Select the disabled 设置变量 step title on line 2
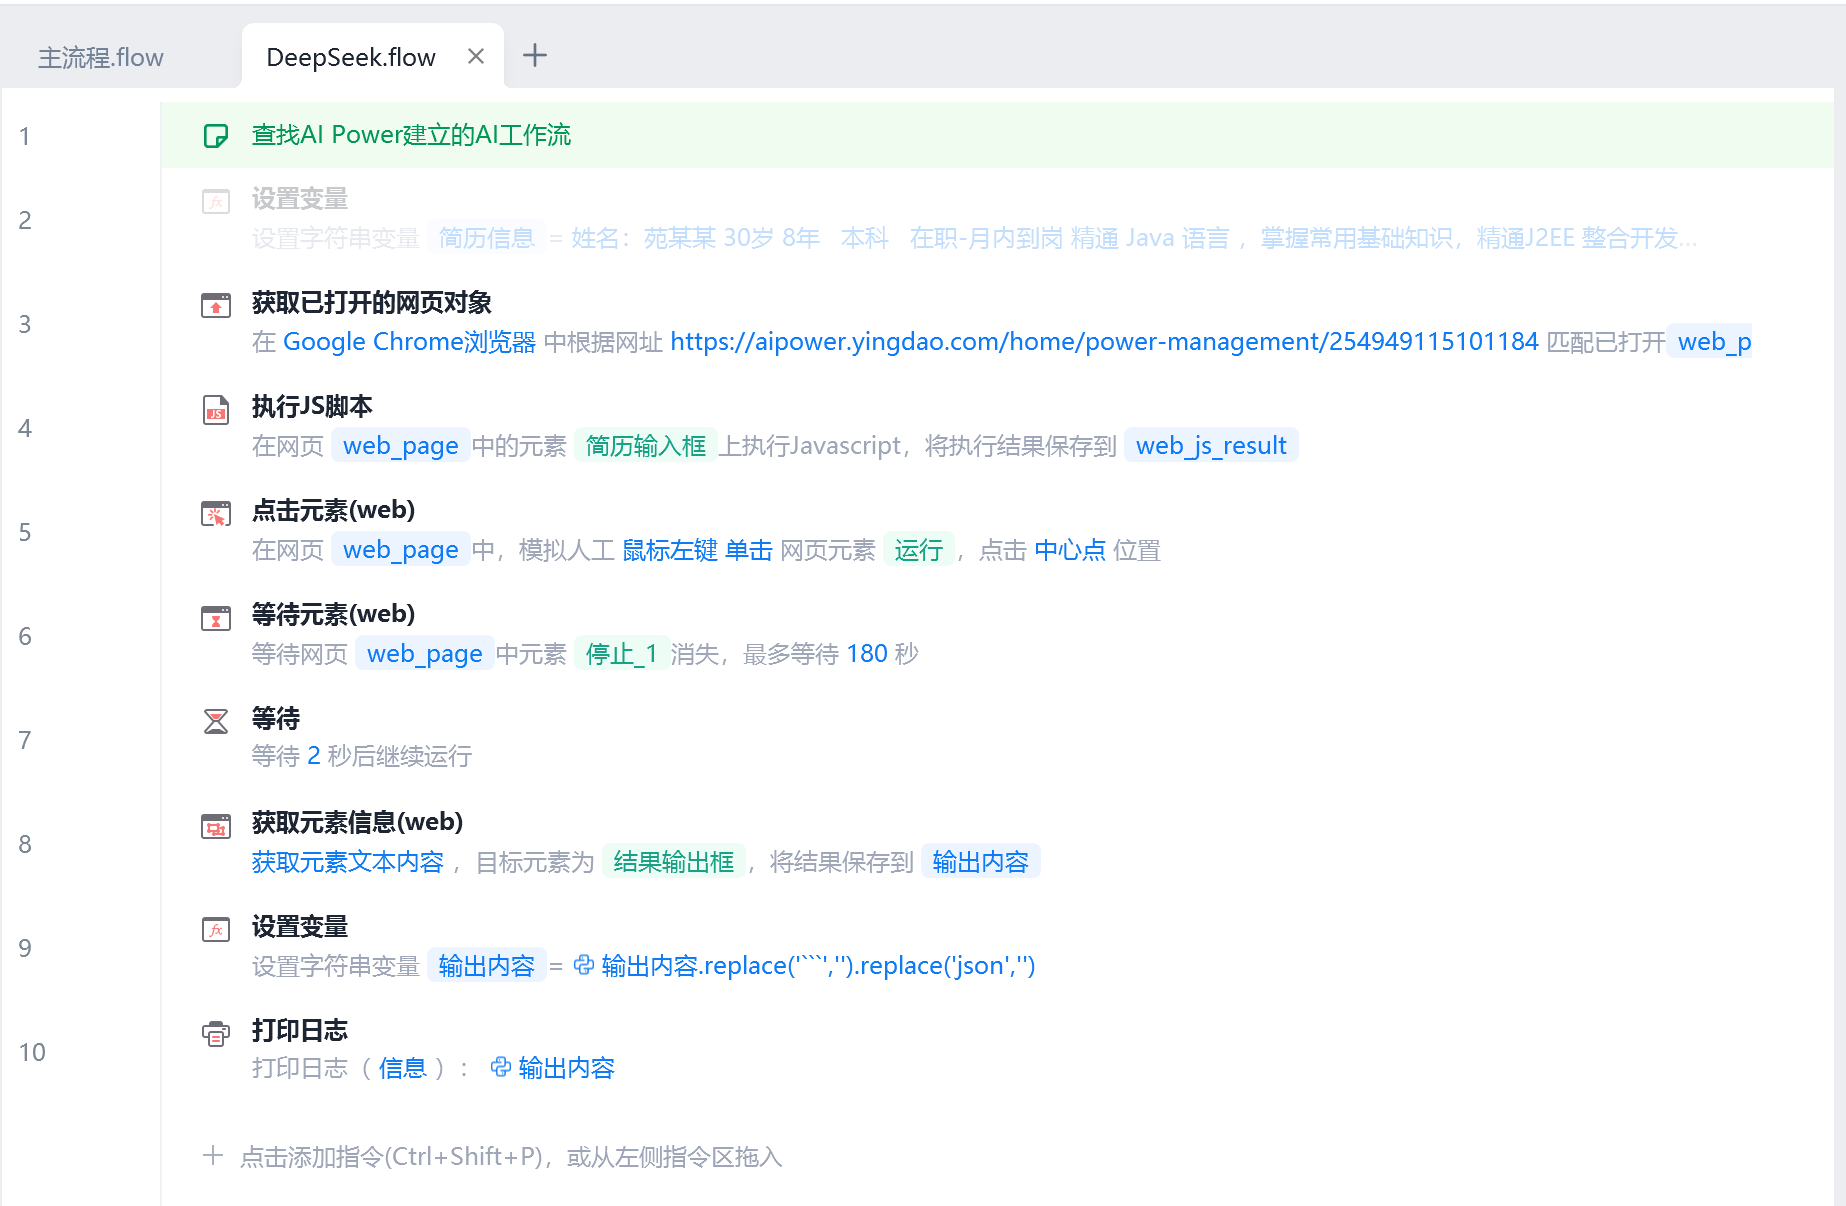Image resolution: width=1846 pixels, height=1206 pixels. (300, 199)
